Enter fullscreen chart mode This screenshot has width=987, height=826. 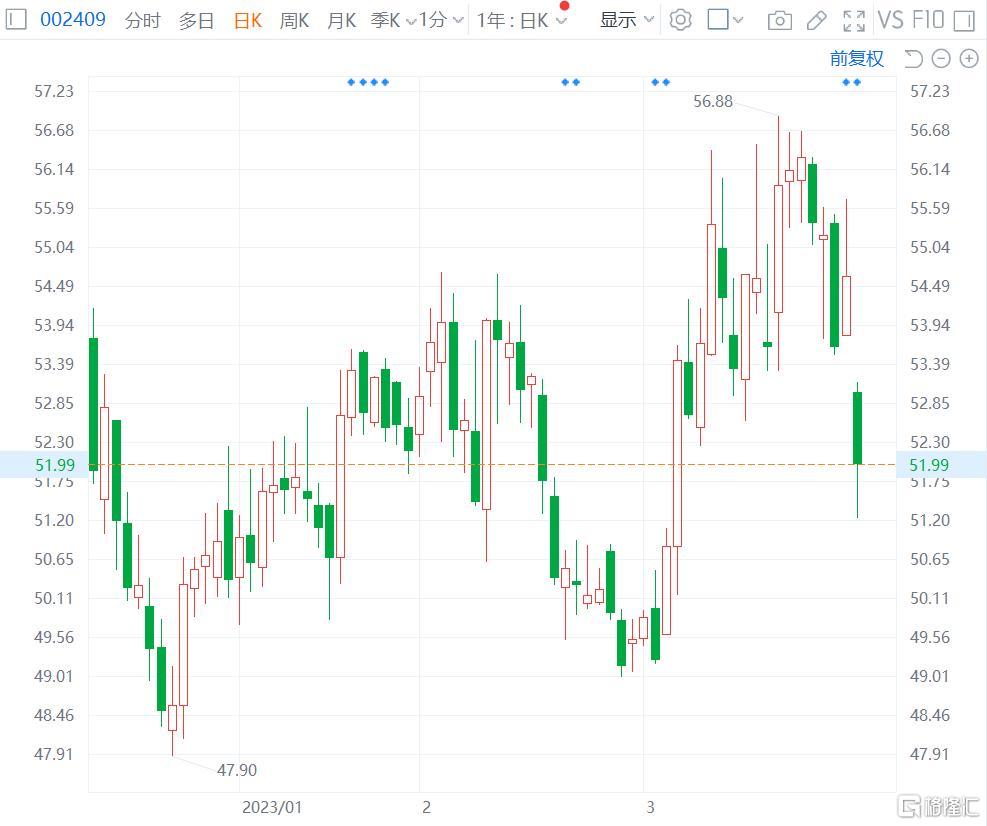[854, 21]
